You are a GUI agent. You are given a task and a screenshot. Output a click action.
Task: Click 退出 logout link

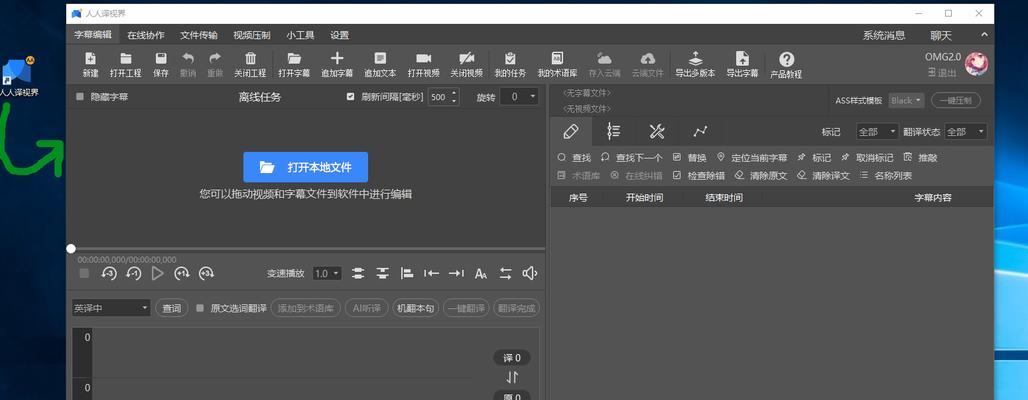click(x=942, y=73)
